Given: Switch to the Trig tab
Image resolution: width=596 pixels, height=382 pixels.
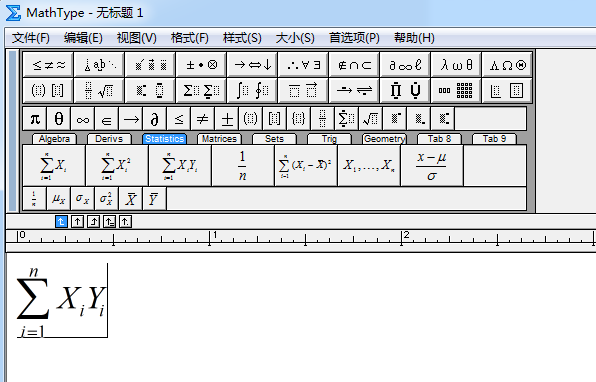Looking at the screenshot, I should [x=329, y=139].
